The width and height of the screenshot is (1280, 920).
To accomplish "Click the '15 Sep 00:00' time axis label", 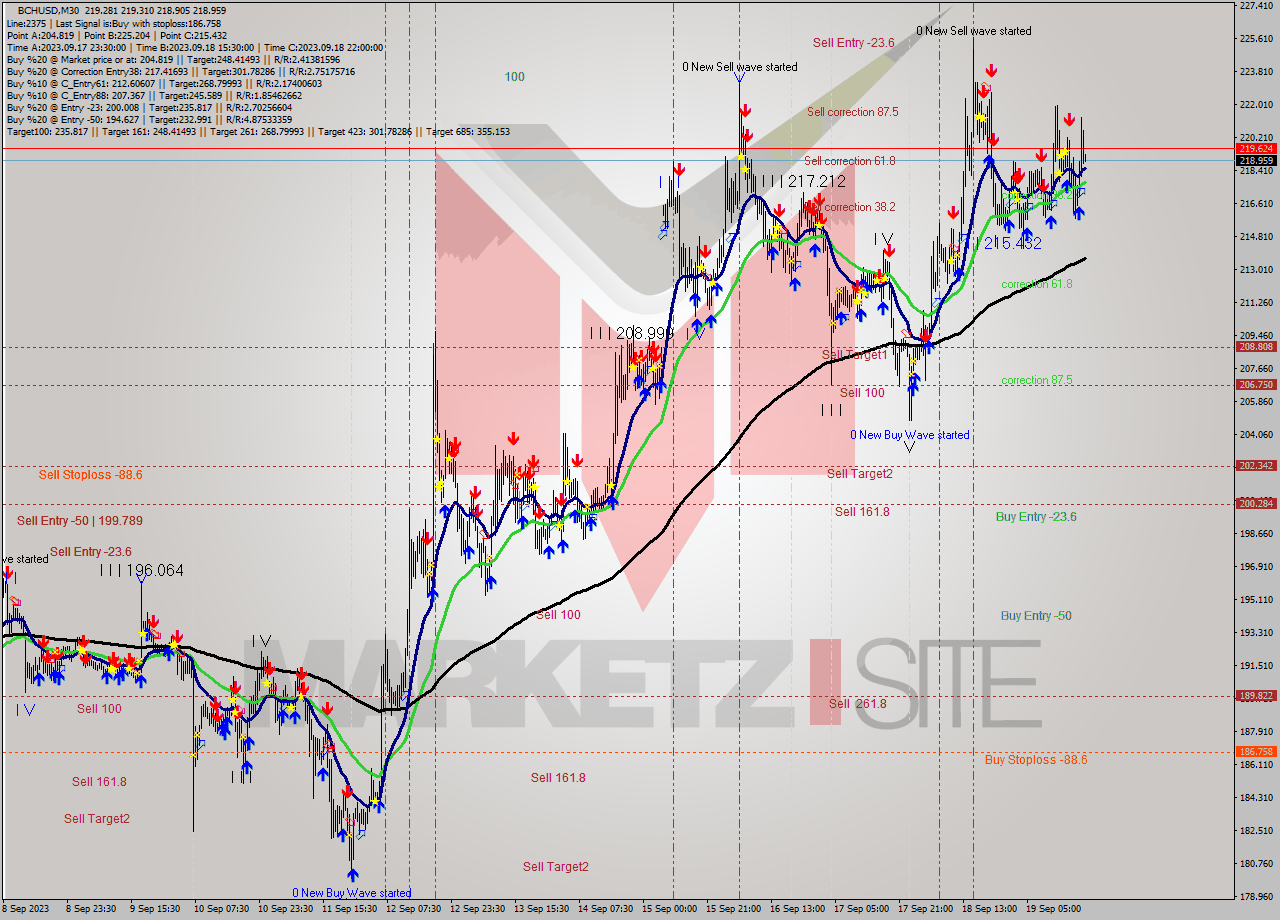I will (671, 909).
